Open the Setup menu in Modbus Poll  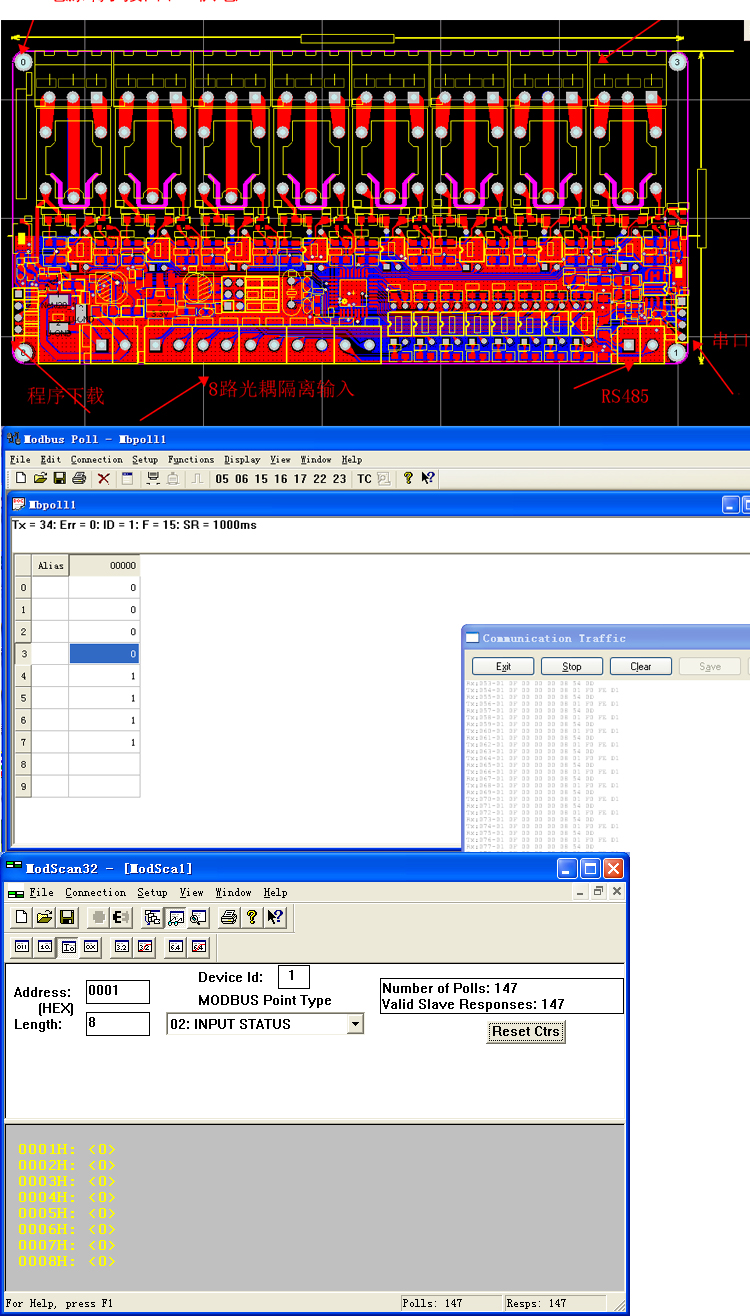[145, 460]
